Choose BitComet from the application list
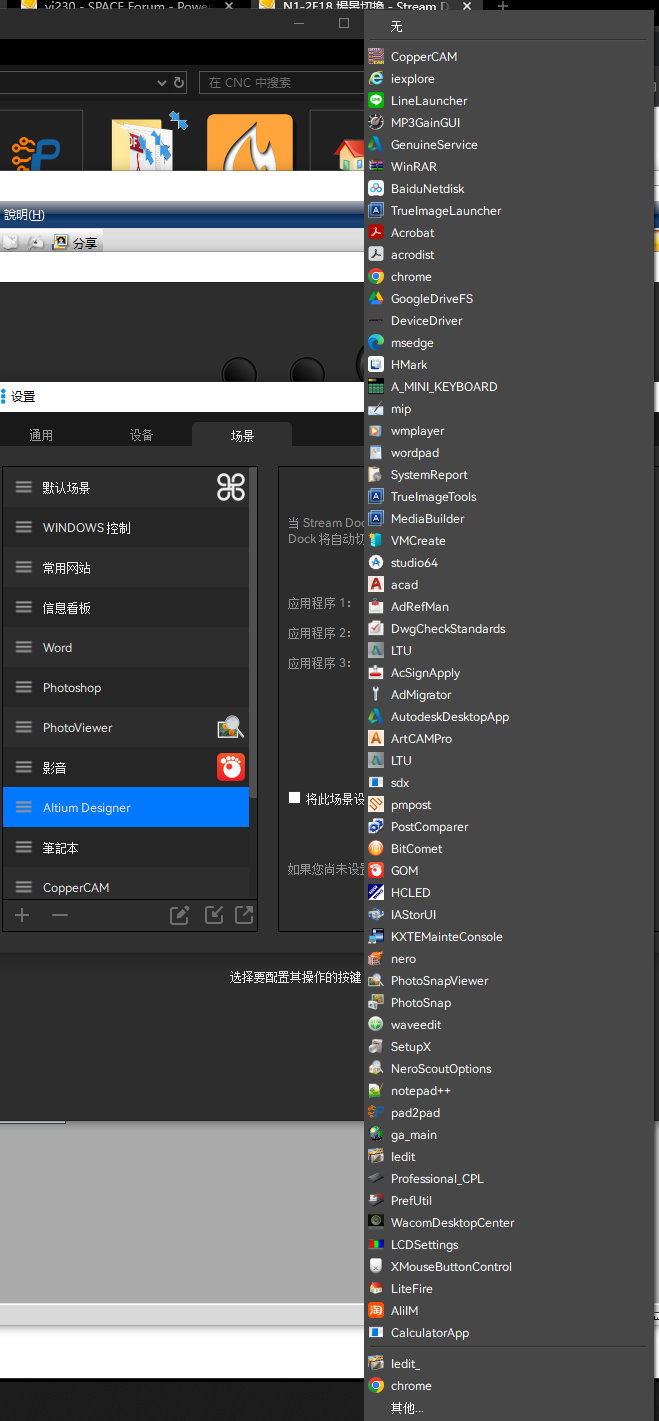 click(511, 848)
